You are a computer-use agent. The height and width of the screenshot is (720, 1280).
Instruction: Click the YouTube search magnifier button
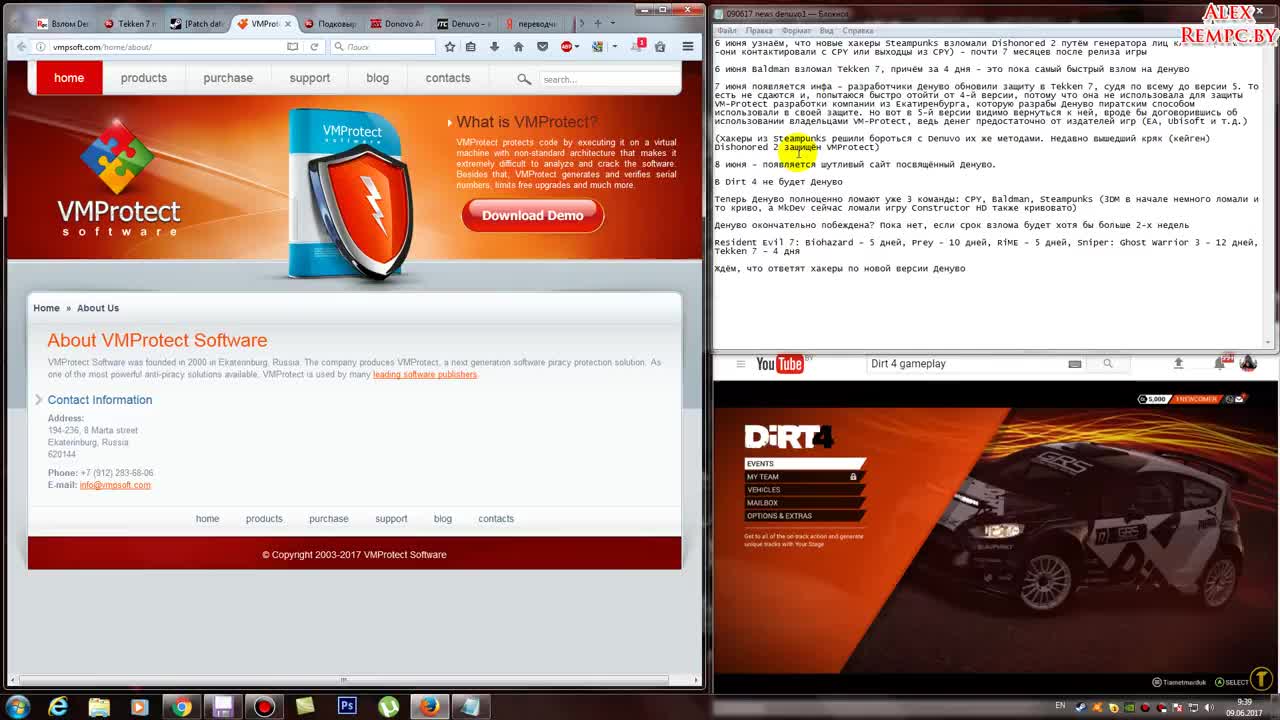pos(1107,364)
